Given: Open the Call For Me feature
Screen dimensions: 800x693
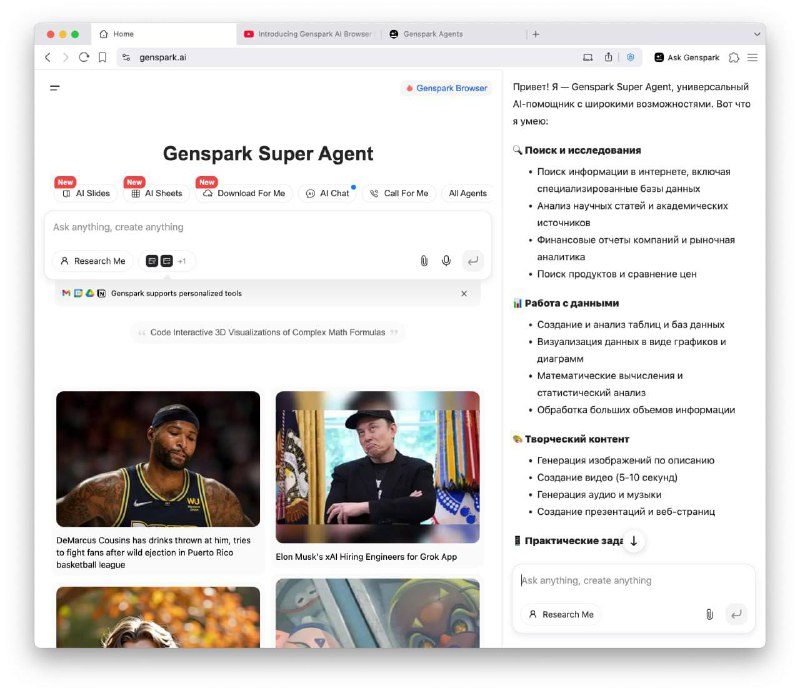Looking at the screenshot, I should coord(399,193).
